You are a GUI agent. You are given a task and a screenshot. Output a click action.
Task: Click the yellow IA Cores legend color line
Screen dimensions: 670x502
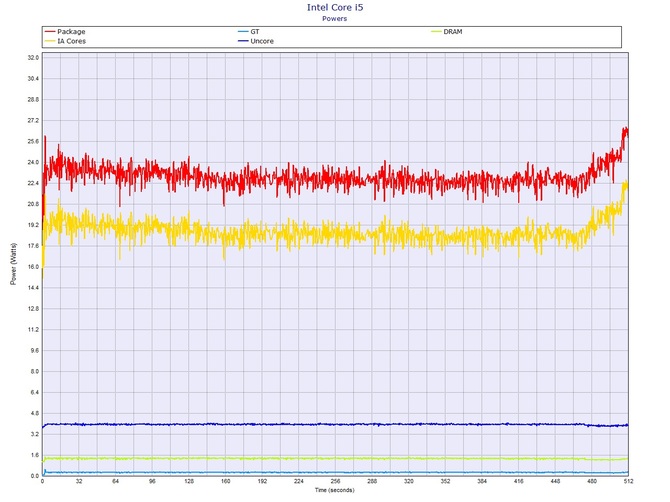tap(50, 41)
